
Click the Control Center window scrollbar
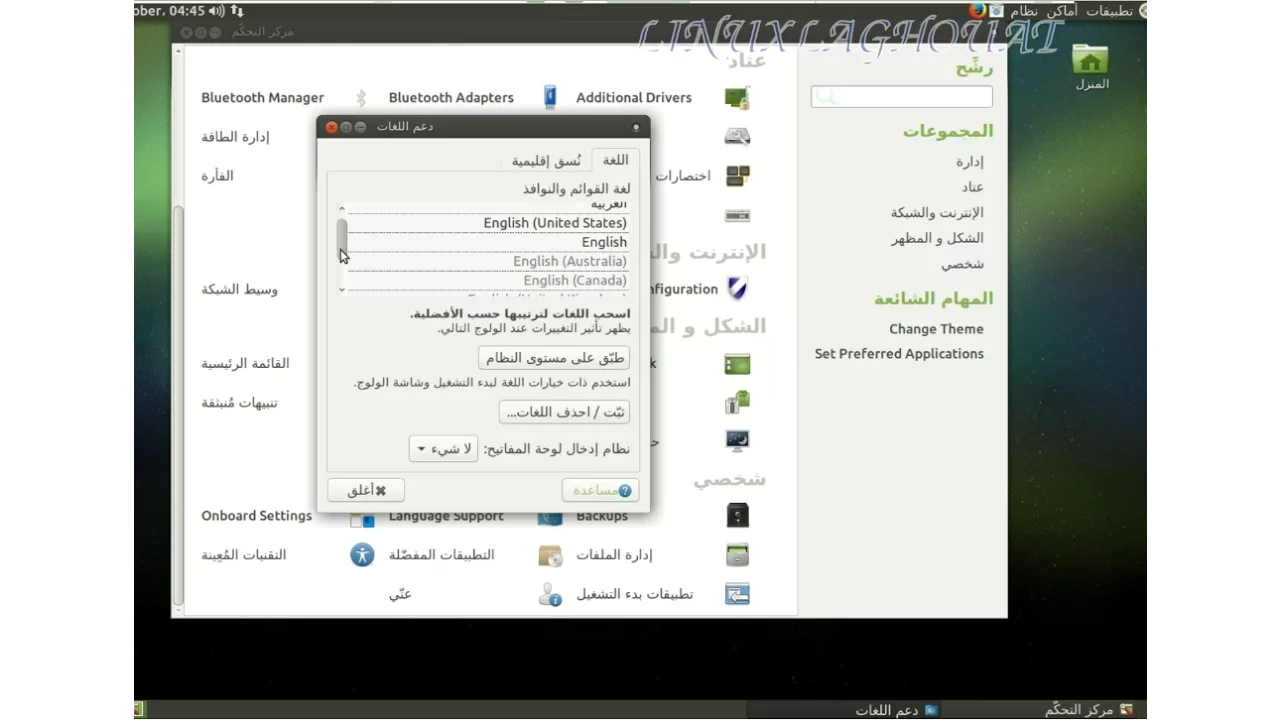tap(178, 405)
